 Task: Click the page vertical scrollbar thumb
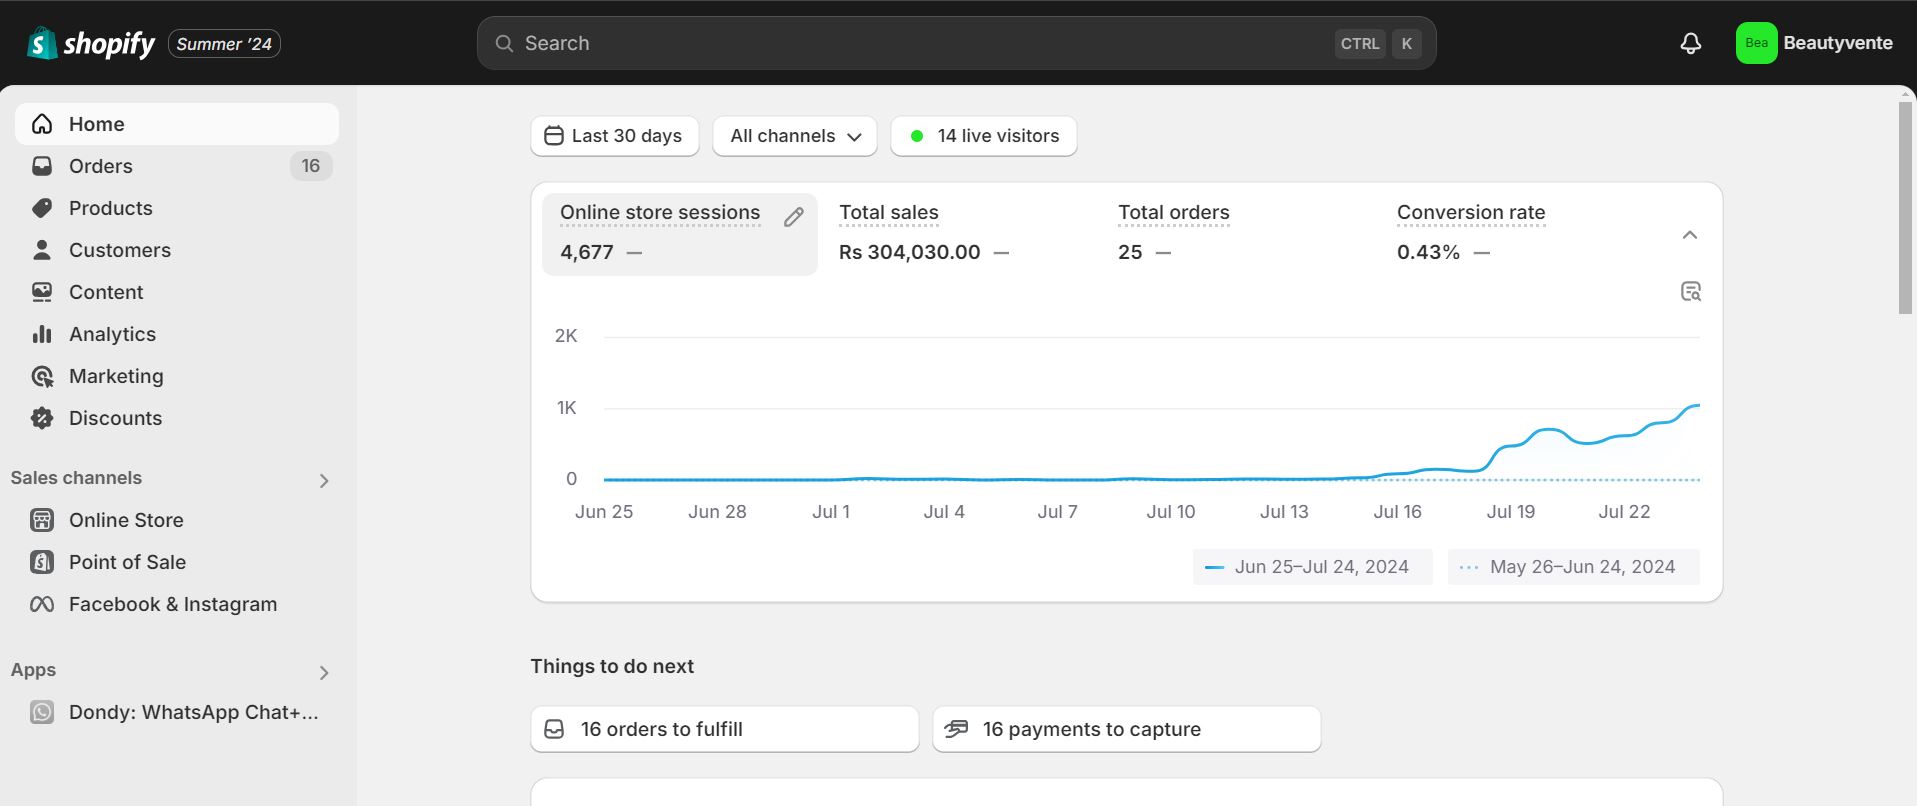click(x=1906, y=207)
